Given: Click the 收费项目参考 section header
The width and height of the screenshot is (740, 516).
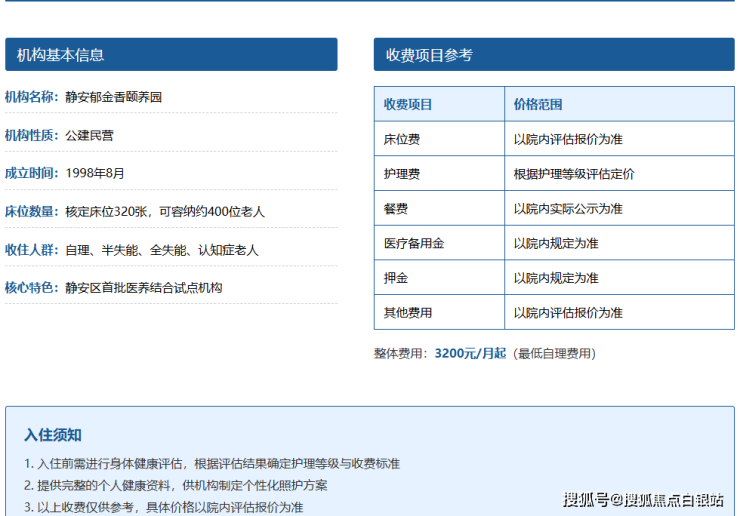Looking at the screenshot, I should tap(554, 55).
